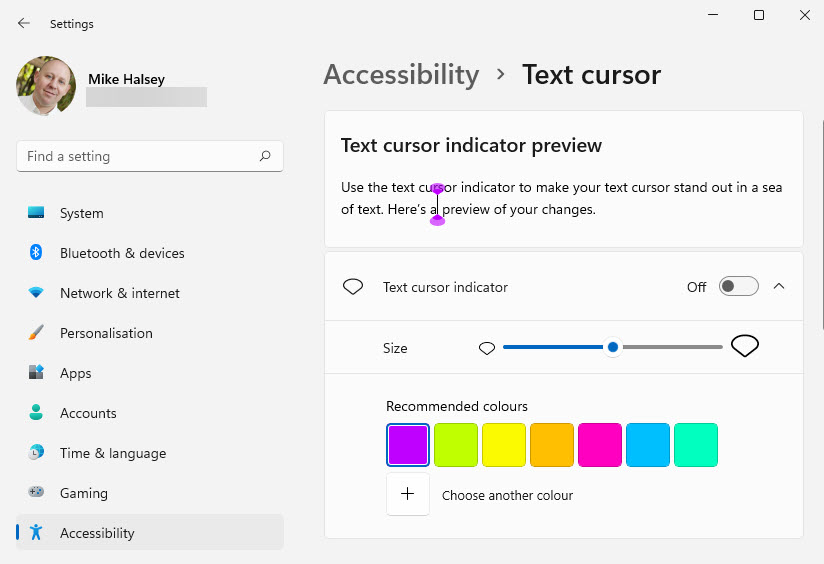
Task: Click the Gaming controller icon
Action: pyautogui.click(x=36, y=493)
